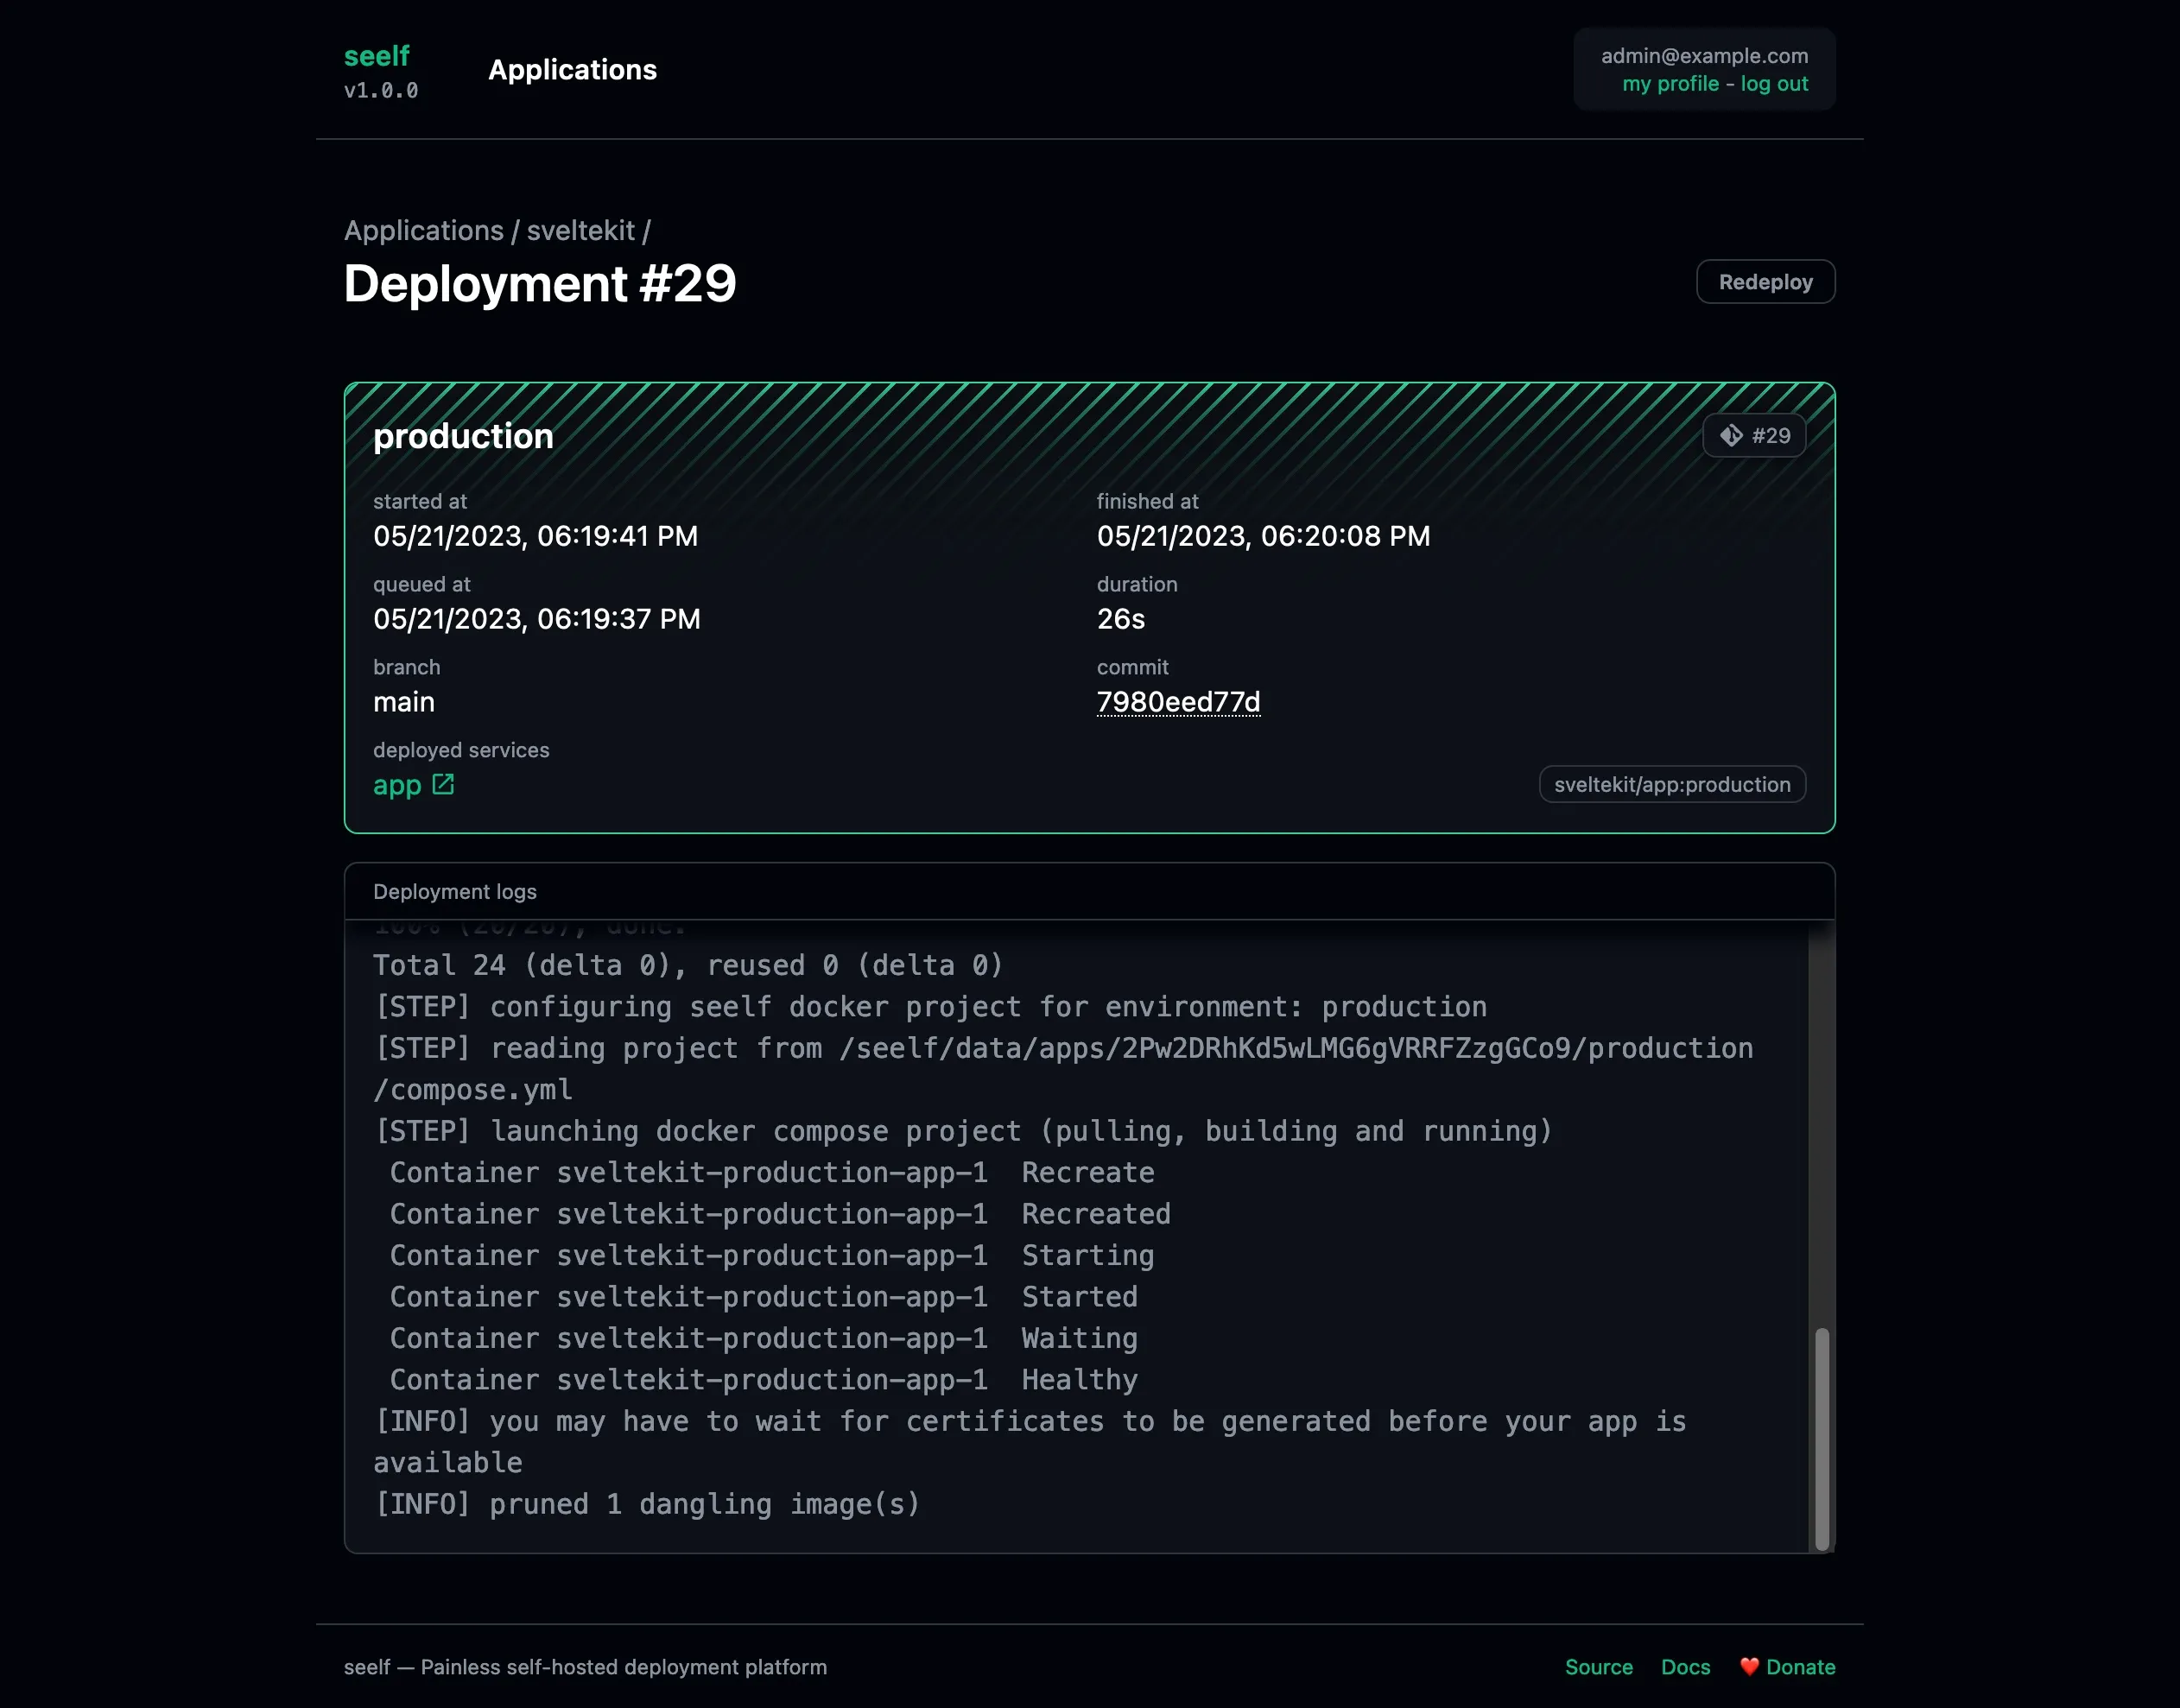This screenshot has width=2180, height=1708.
Task: Click the Deployment logs panel header
Action: pyautogui.click(x=456, y=891)
